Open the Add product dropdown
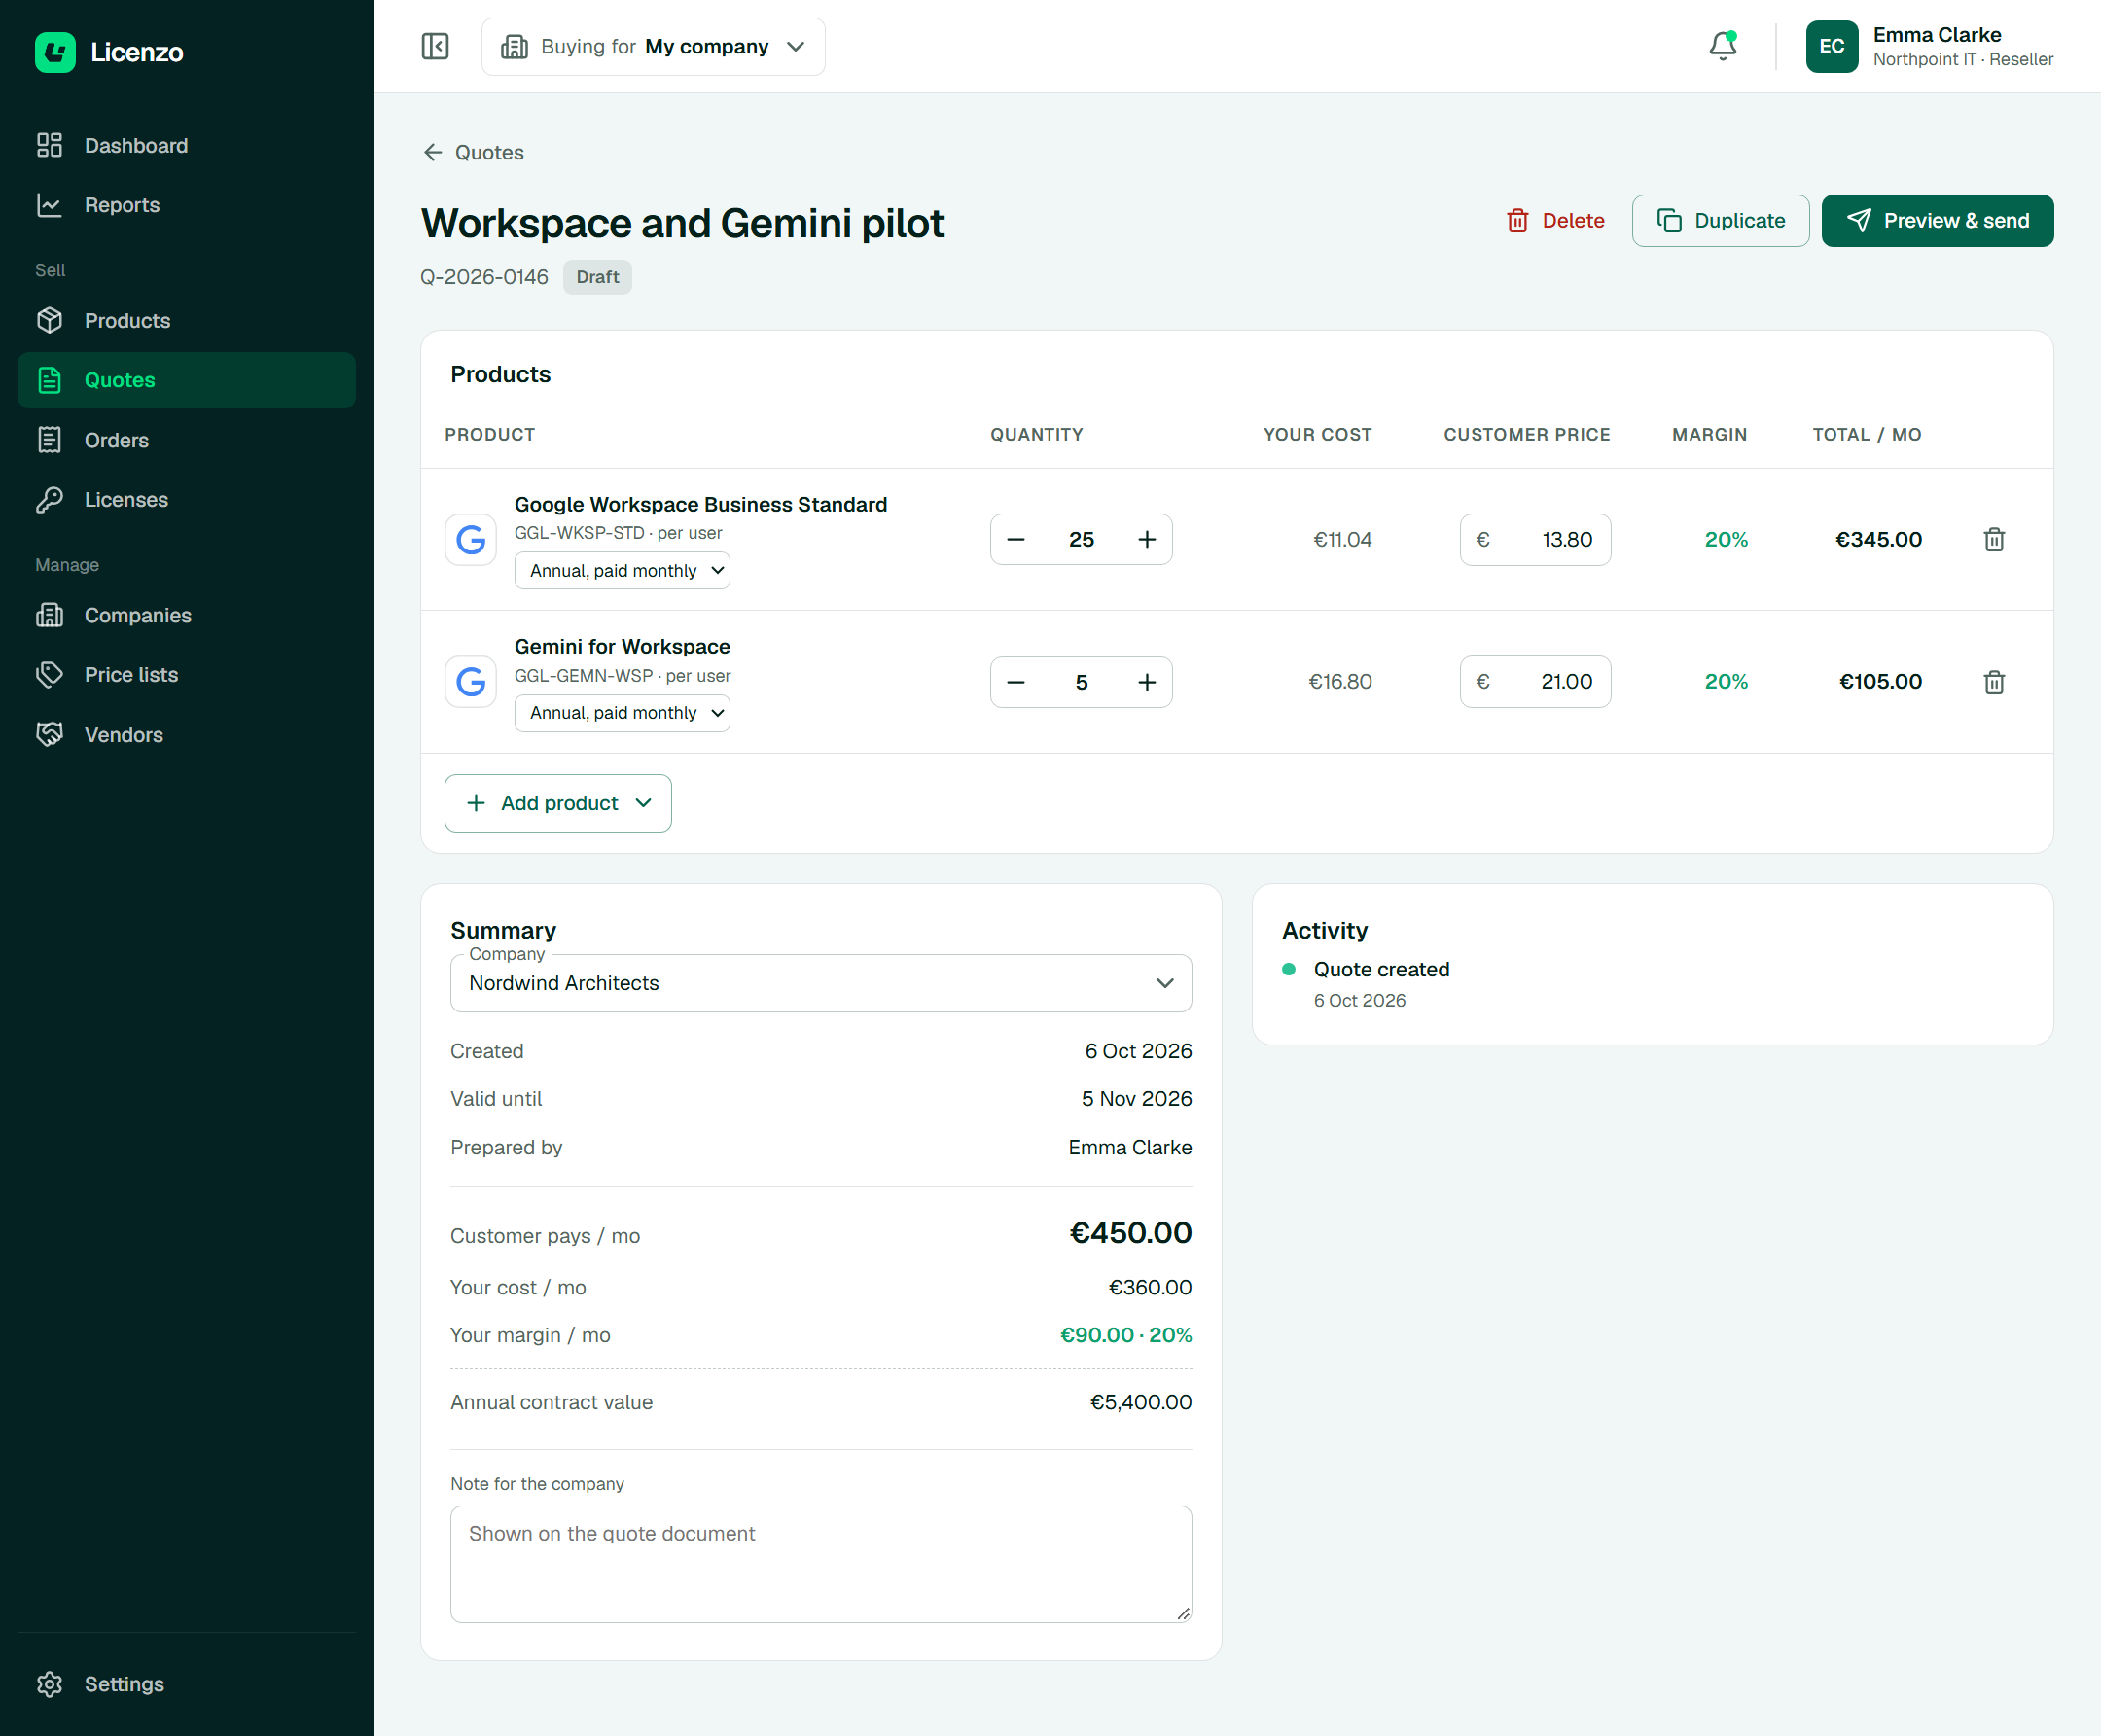 (x=558, y=803)
